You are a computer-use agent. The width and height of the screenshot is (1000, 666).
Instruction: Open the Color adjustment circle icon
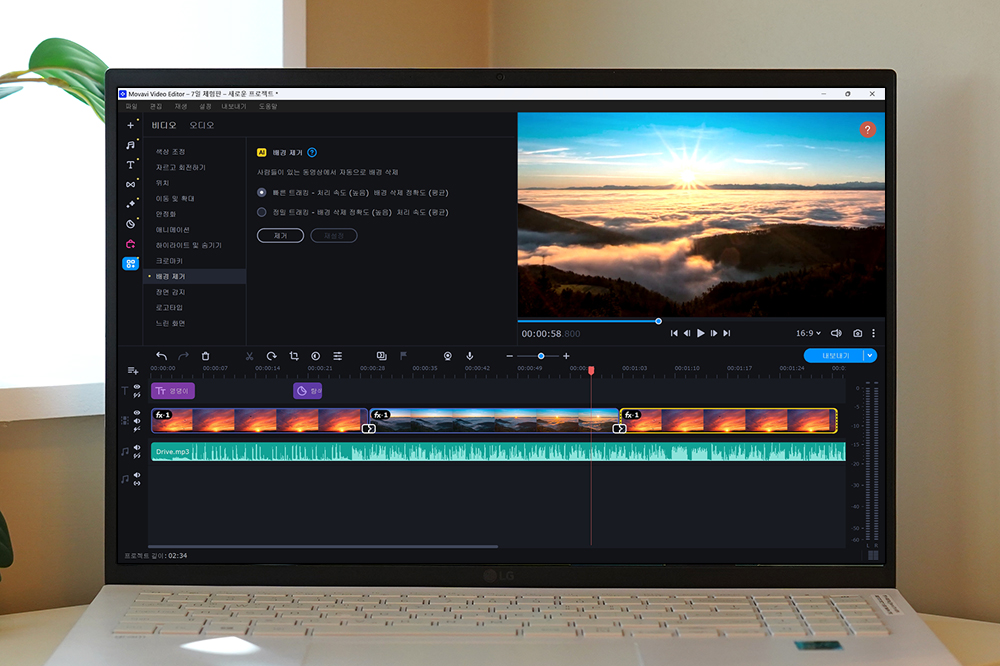point(316,356)
